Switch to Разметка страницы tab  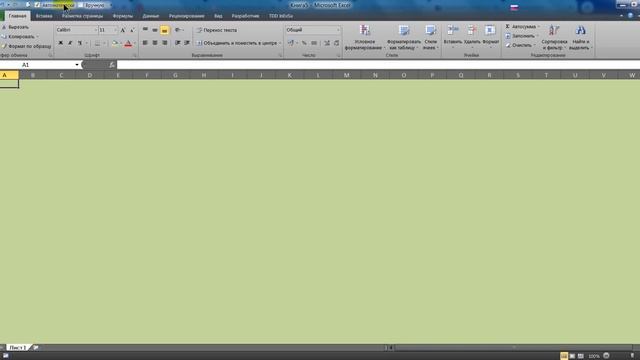82,16
